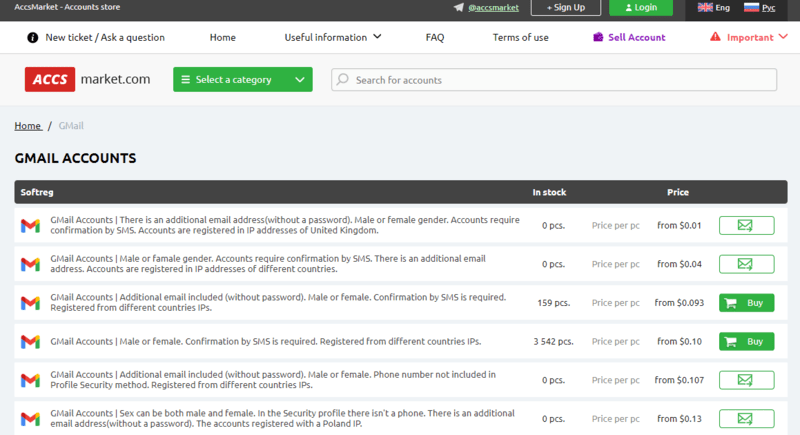The height and width of the screenshot is (435, 800).
Task: Switch language to Eng via UK flag
Action: point(713,8)
